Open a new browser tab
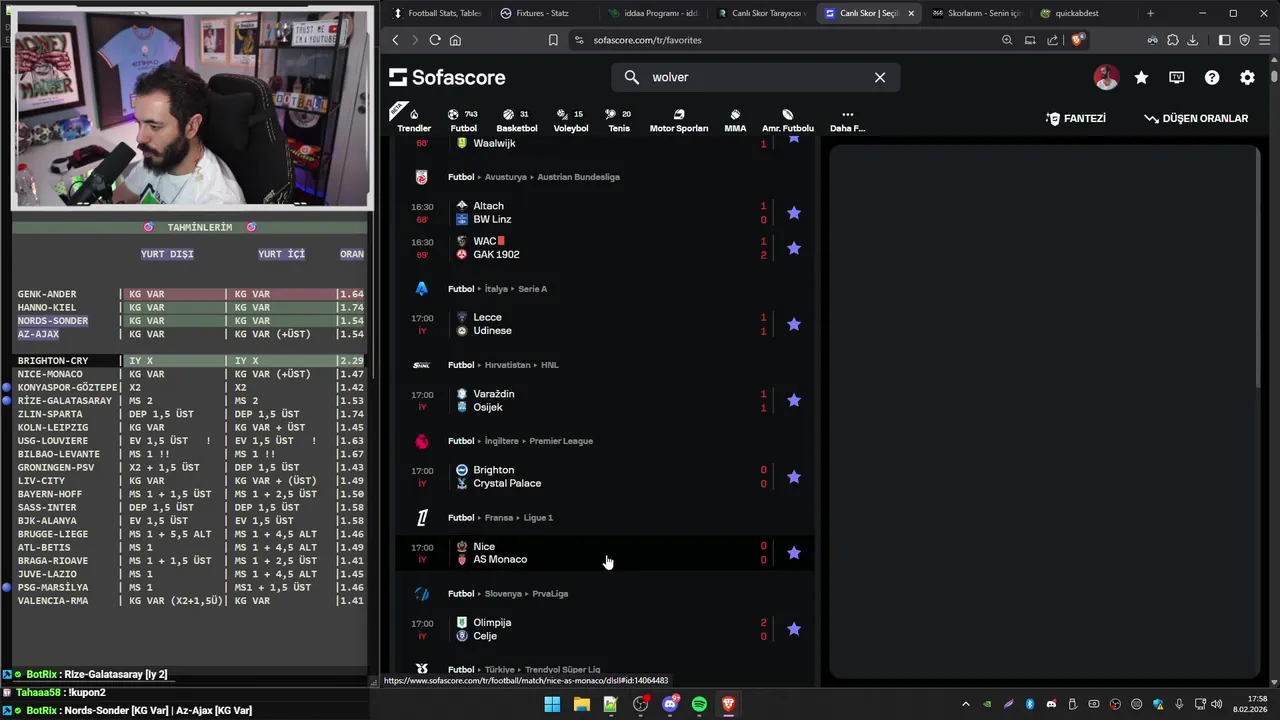 (x=1150, y=13)
